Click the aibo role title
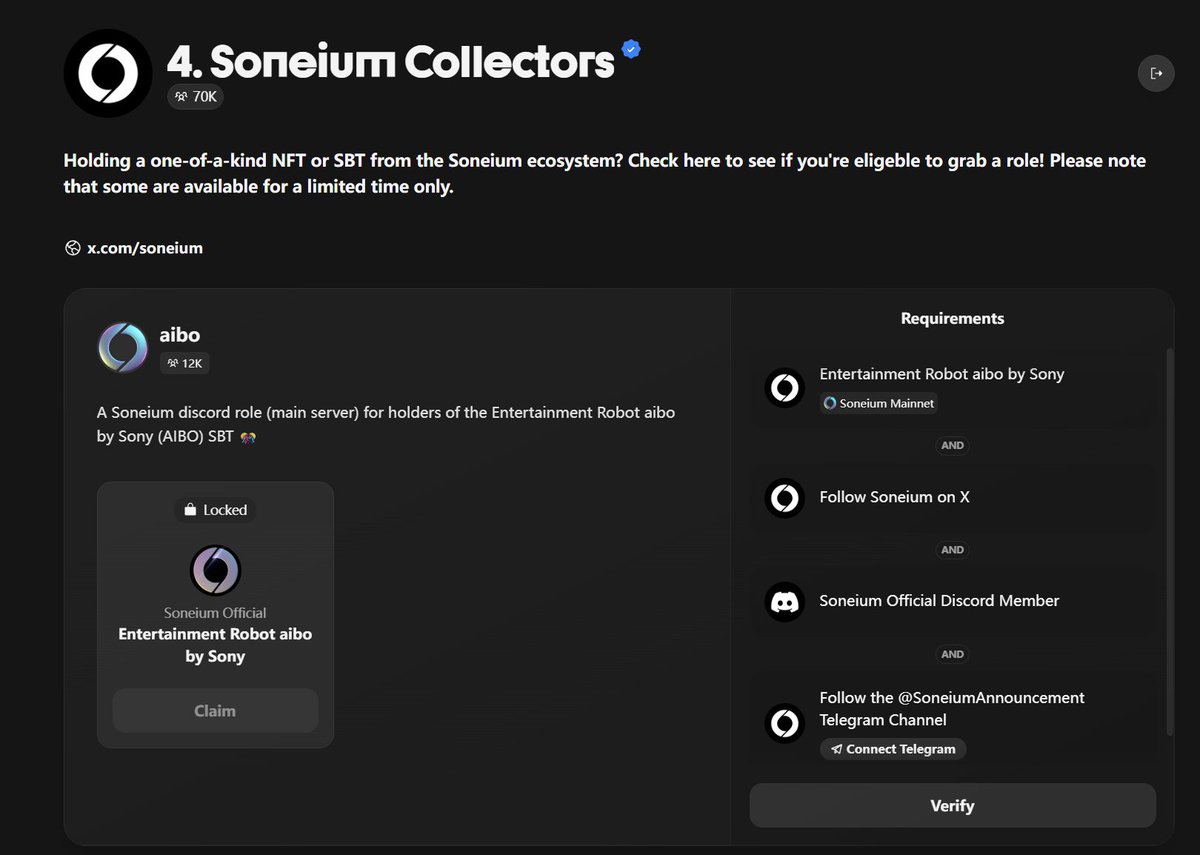 tap(180, 335)
